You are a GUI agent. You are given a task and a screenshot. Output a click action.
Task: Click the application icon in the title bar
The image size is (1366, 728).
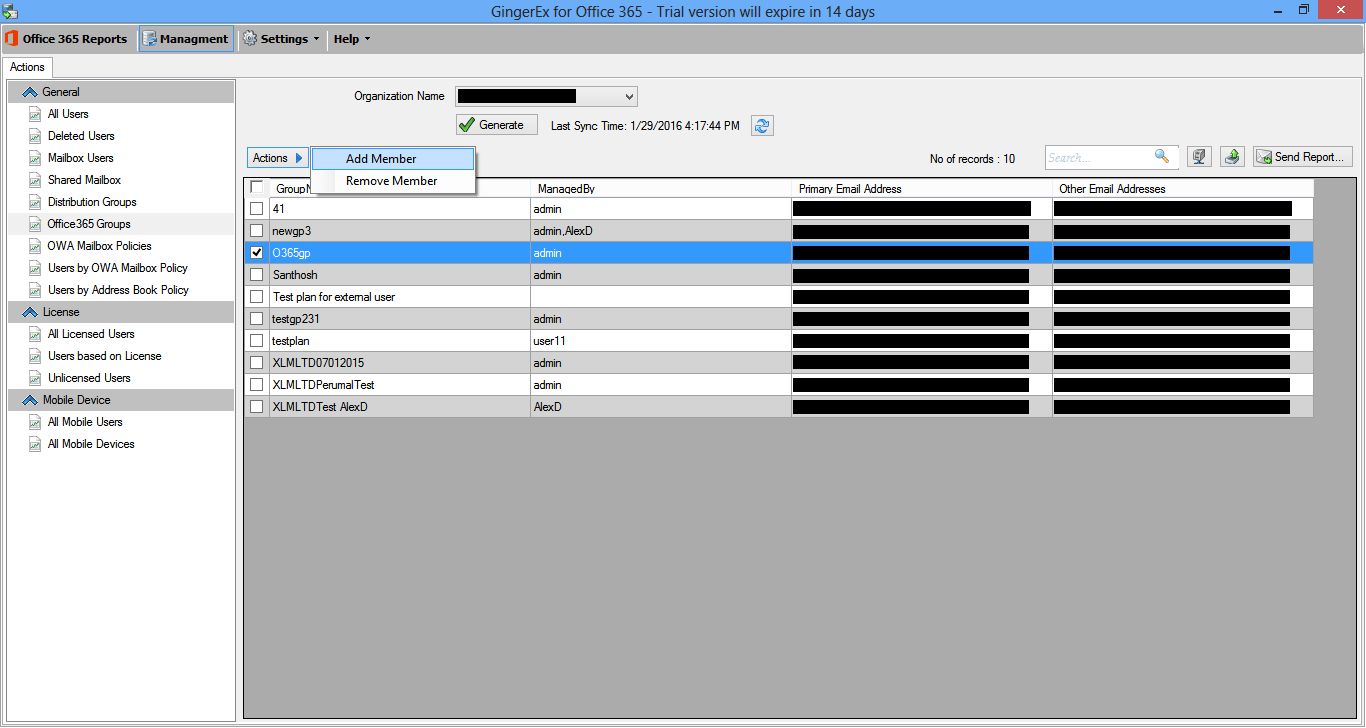[x=10, y=11]
